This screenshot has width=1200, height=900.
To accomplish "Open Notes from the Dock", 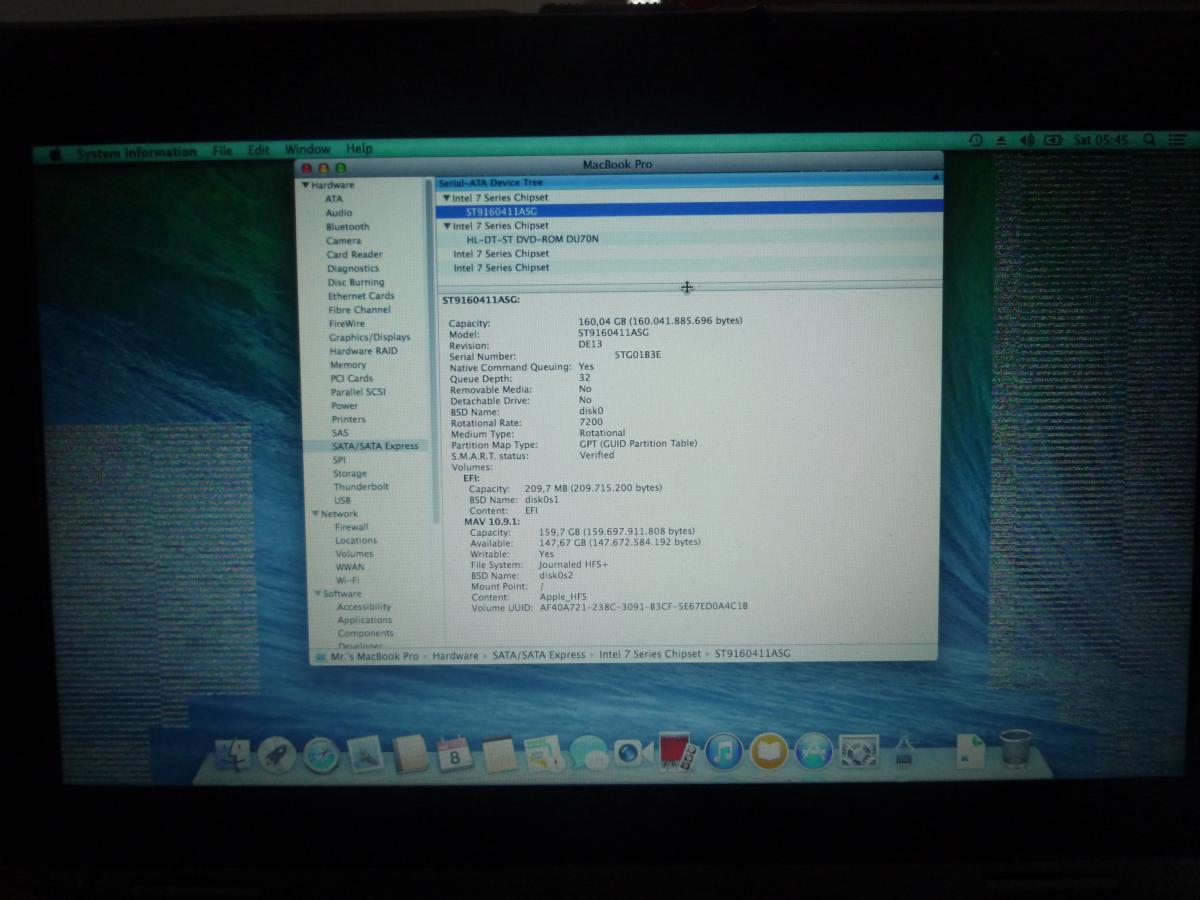I will tap(499, 753).
